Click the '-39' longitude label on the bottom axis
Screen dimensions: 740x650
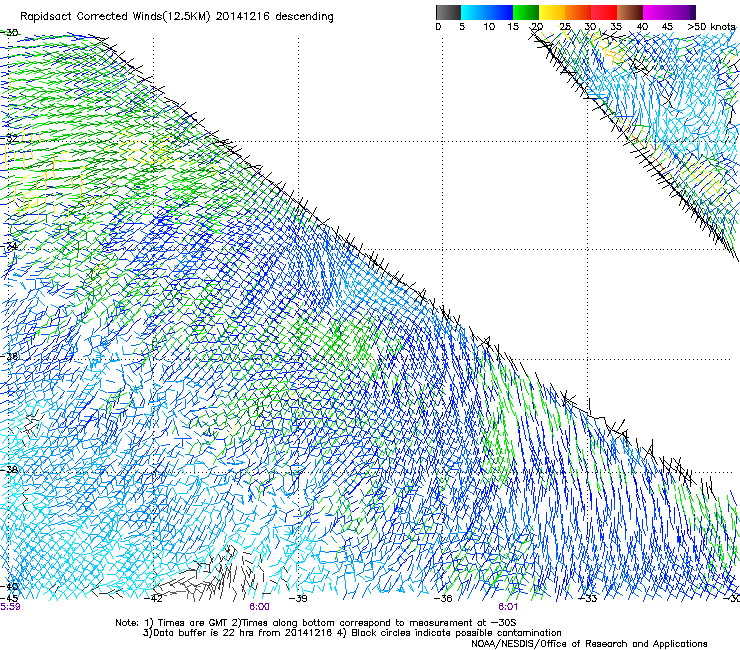point(299,598)
